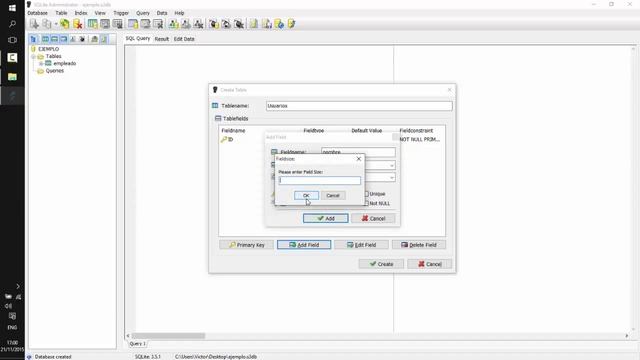Select the EJEMPLO database in the tree
This screenshot has width=640, height=360.
point(49,49)
